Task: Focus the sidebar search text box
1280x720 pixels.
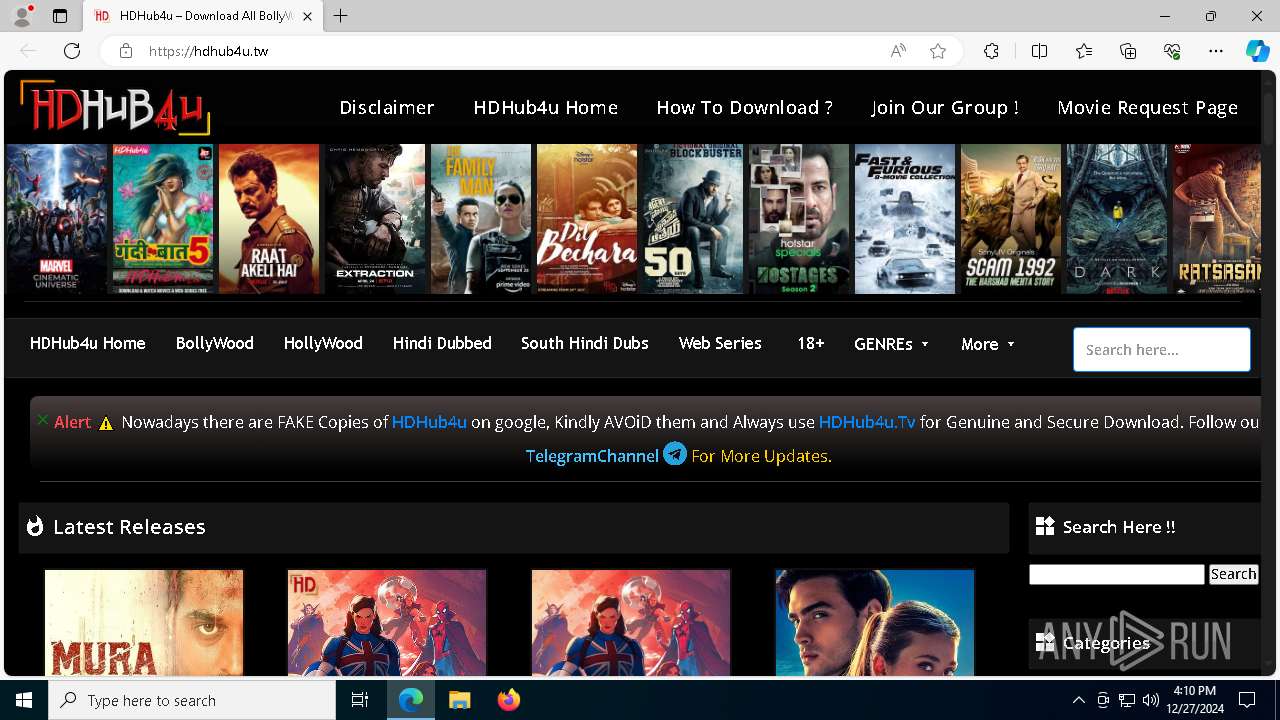Action: pyautogui.click(x=1117, y=574)
